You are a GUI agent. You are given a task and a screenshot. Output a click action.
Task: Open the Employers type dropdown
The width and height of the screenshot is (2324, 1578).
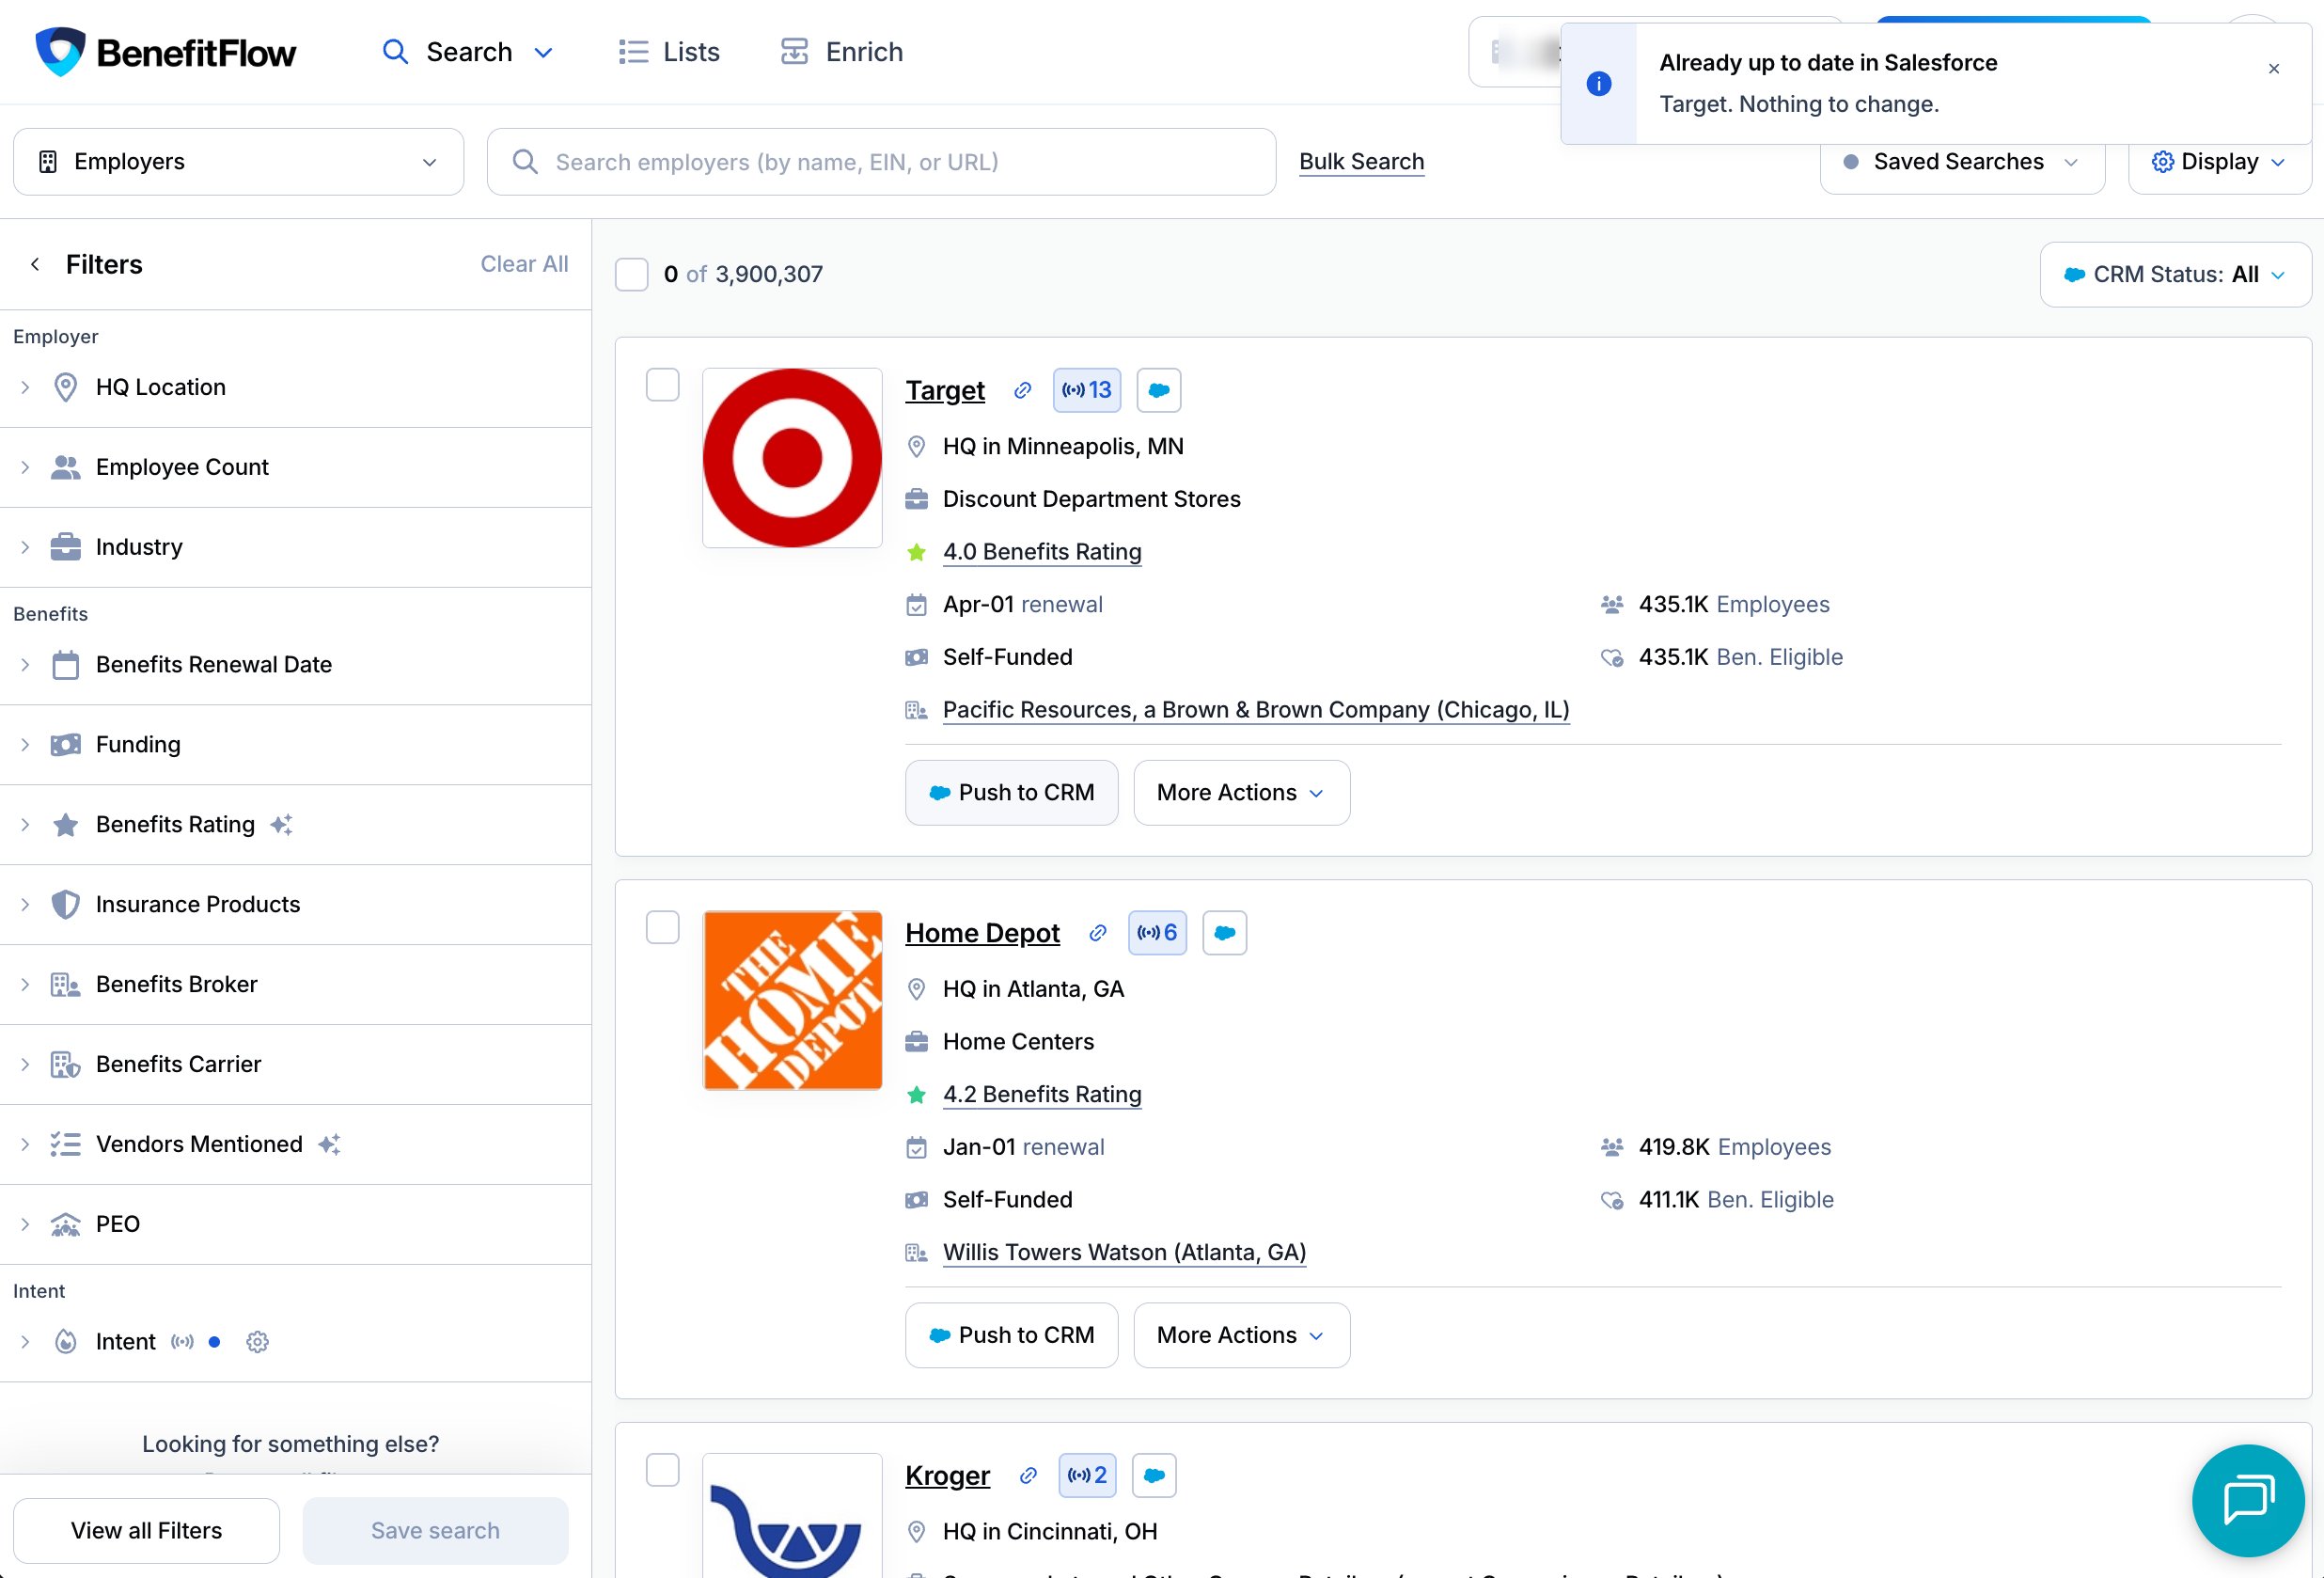[238, 162]
